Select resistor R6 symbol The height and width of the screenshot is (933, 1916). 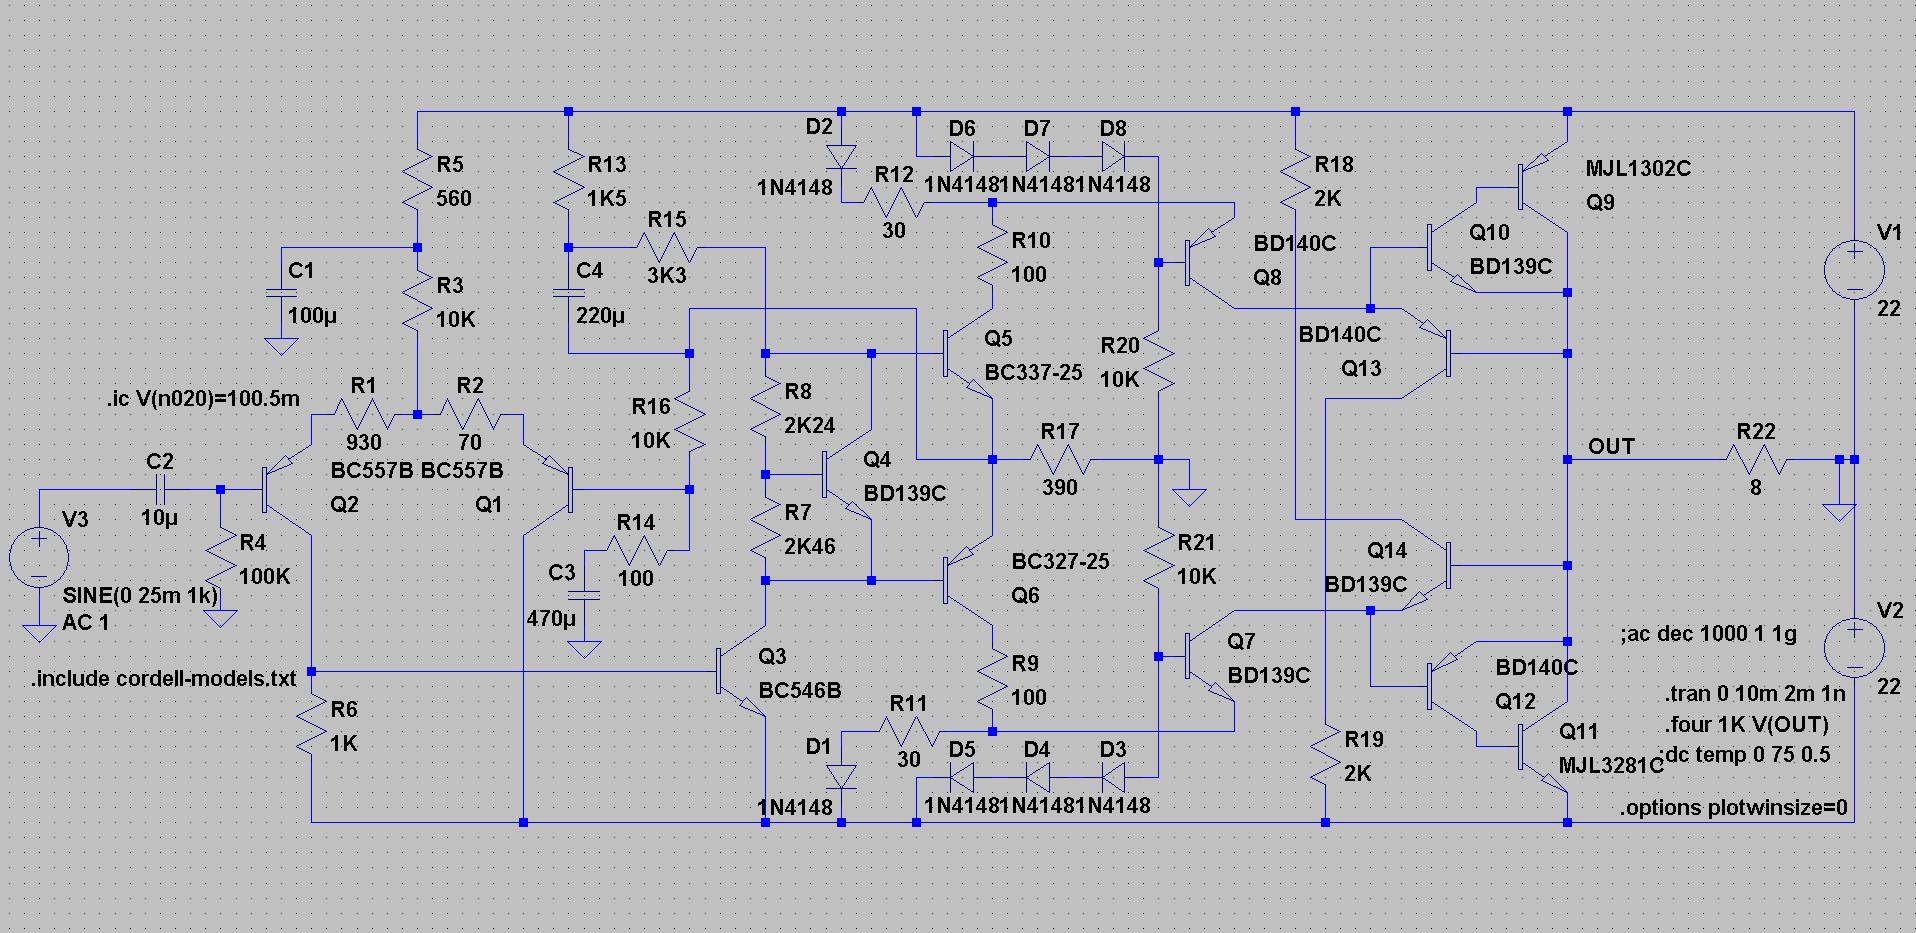pos(311,725)
